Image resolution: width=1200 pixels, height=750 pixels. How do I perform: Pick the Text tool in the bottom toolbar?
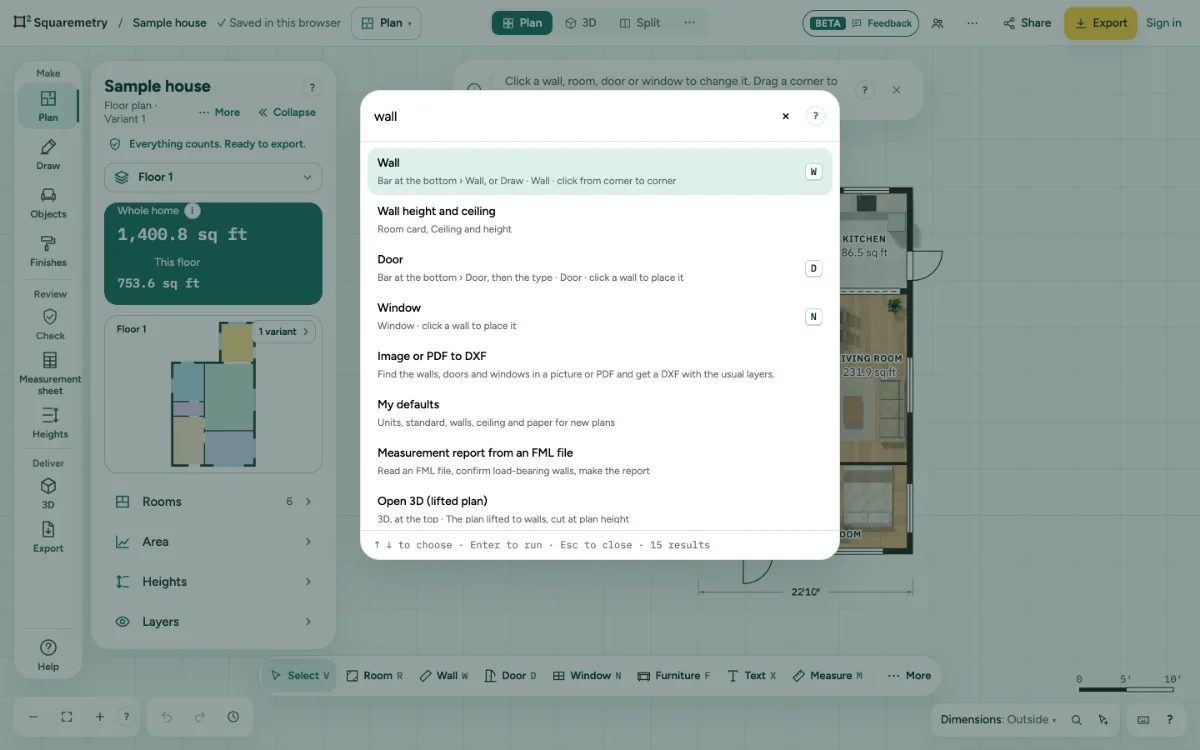(x=751, y=676)
